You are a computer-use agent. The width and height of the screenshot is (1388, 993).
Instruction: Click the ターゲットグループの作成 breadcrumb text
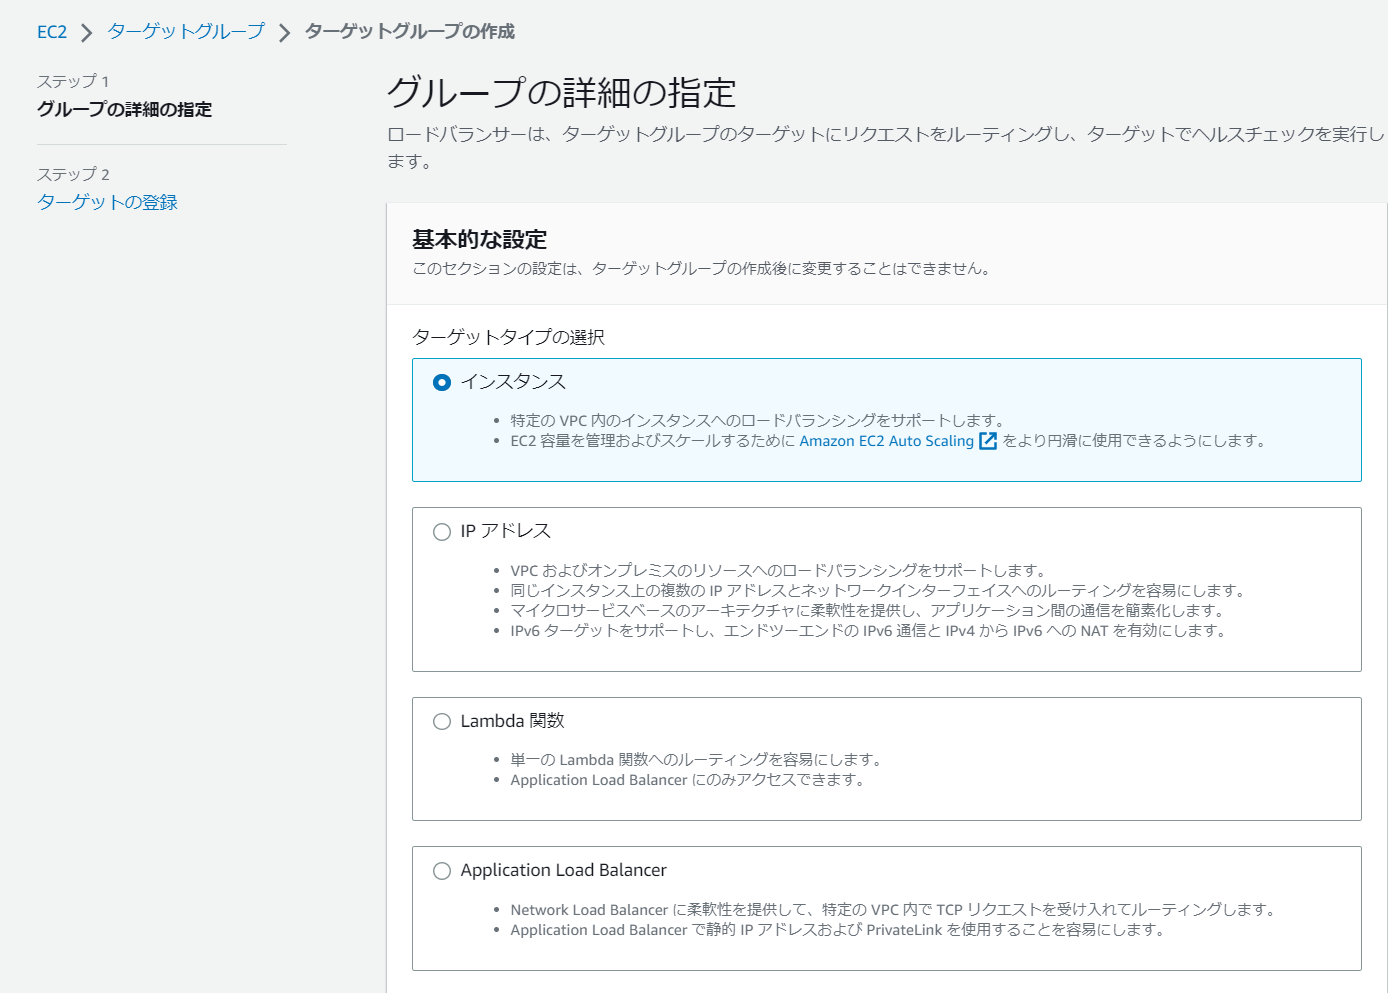410,32
